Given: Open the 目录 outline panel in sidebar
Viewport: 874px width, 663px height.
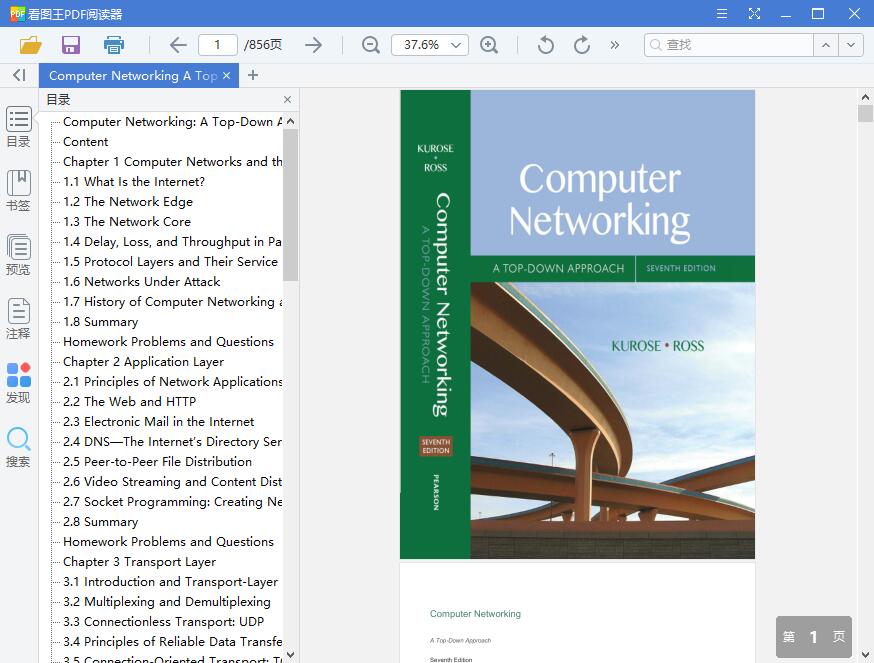Looking at the screenshot, I should pyautogui.click(x=18, y=127).
